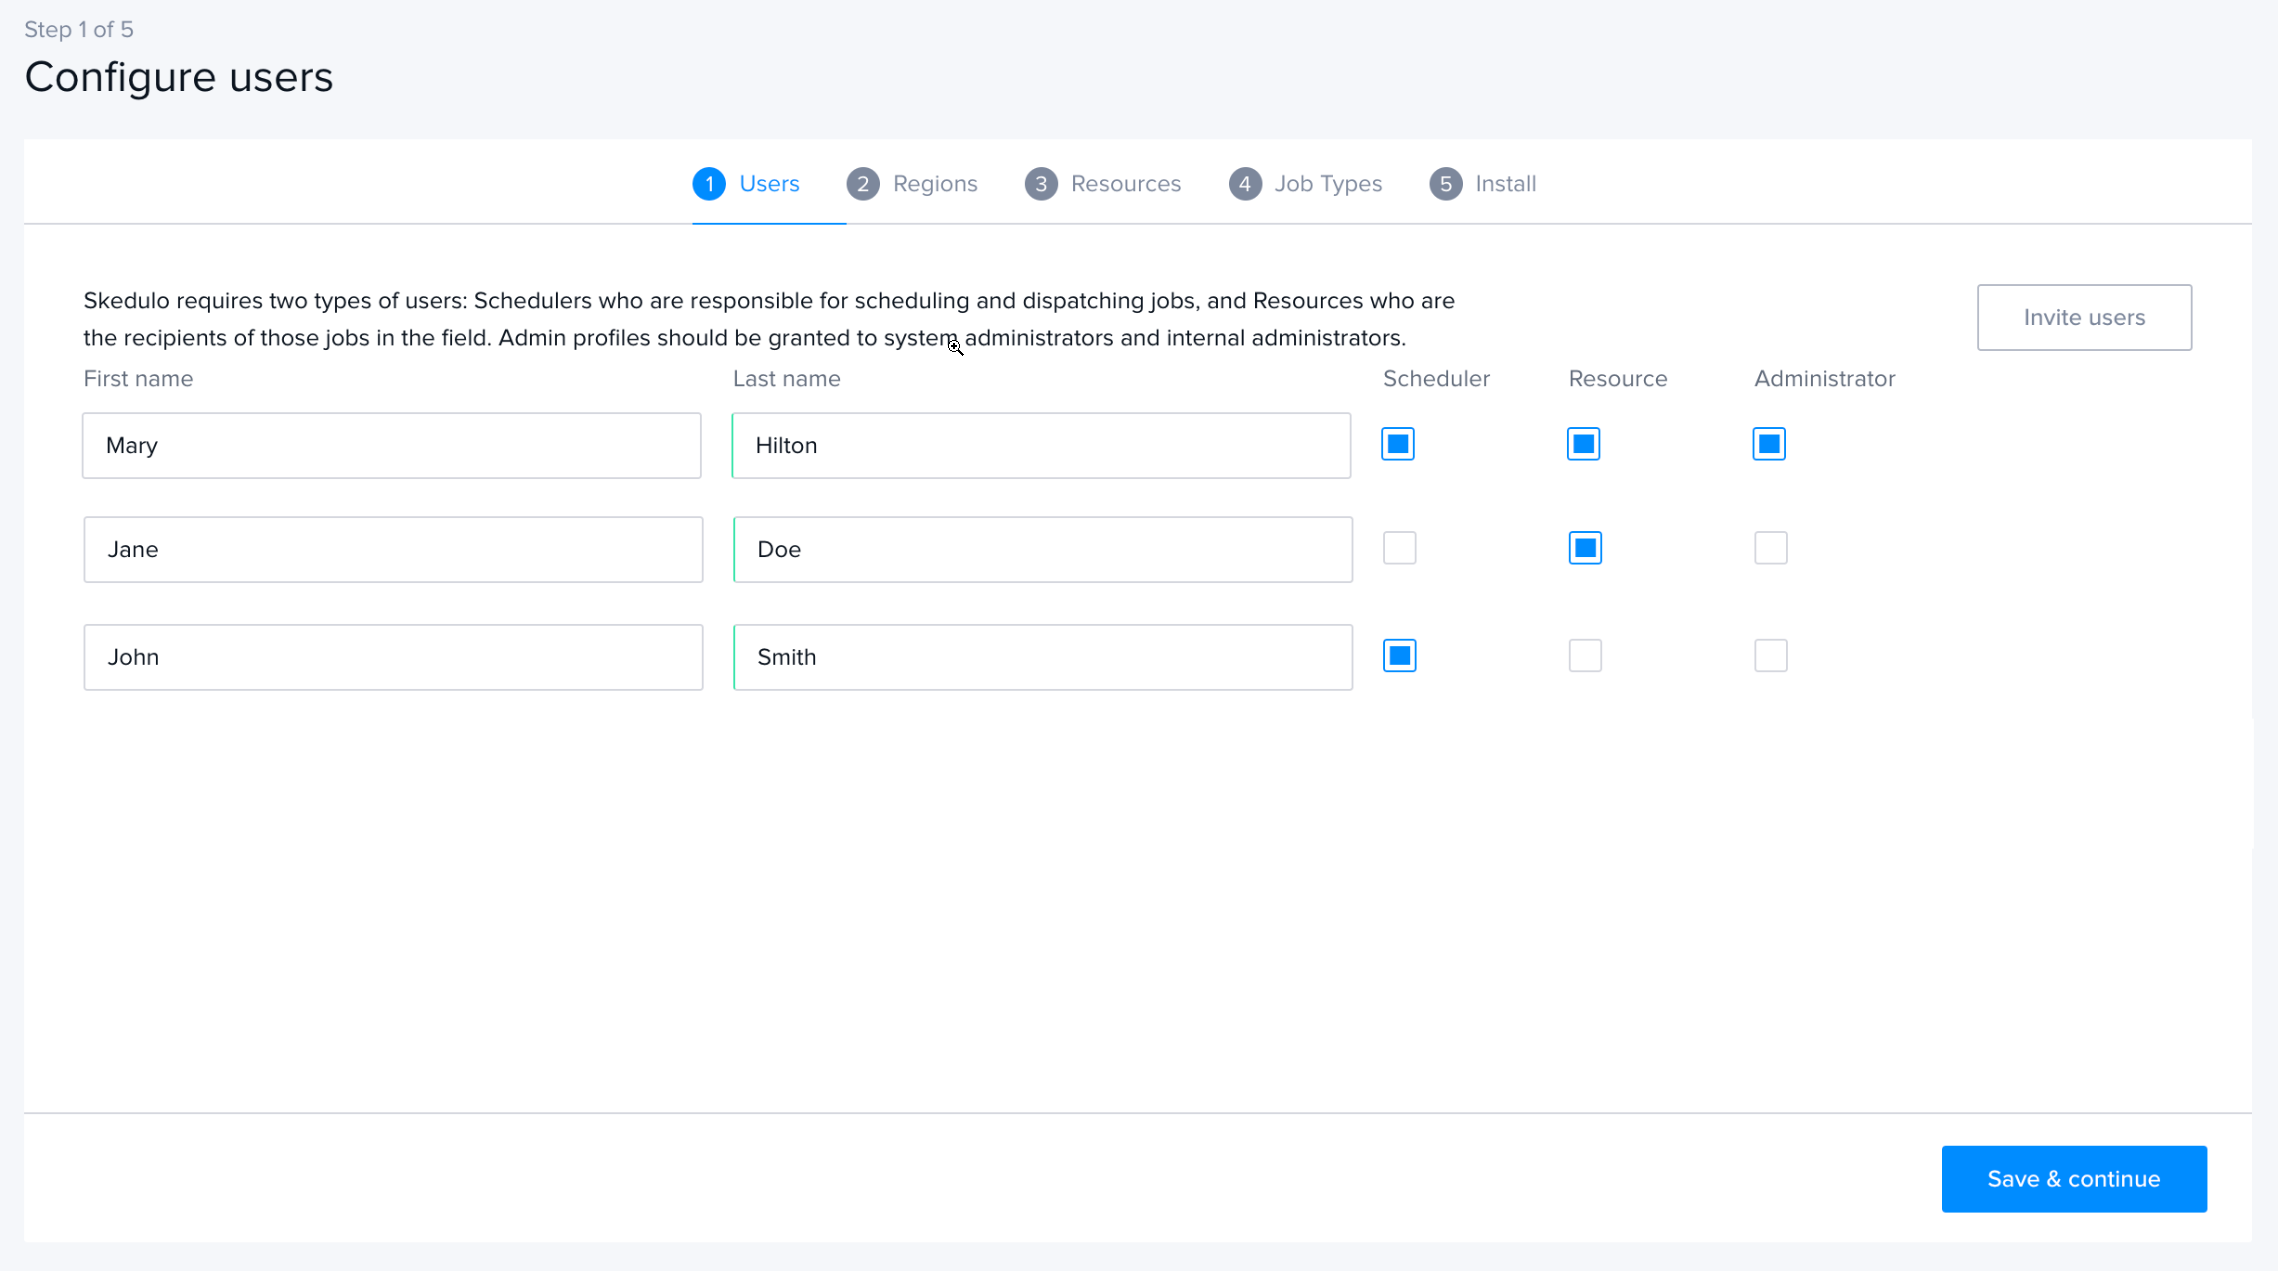2278x1271 pixels.
Task: Click the Regions step circle icon
Action: click(863, 183)
